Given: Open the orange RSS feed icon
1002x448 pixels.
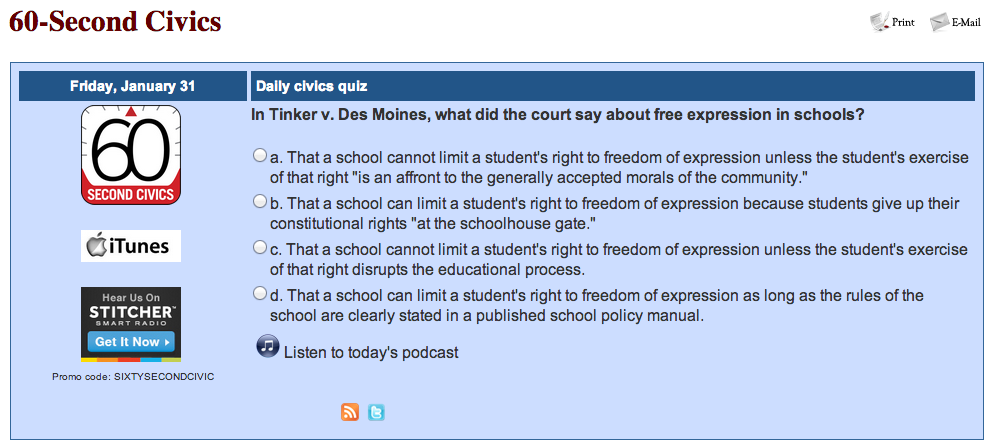Looking at the screenshot, I should point(350,412).
